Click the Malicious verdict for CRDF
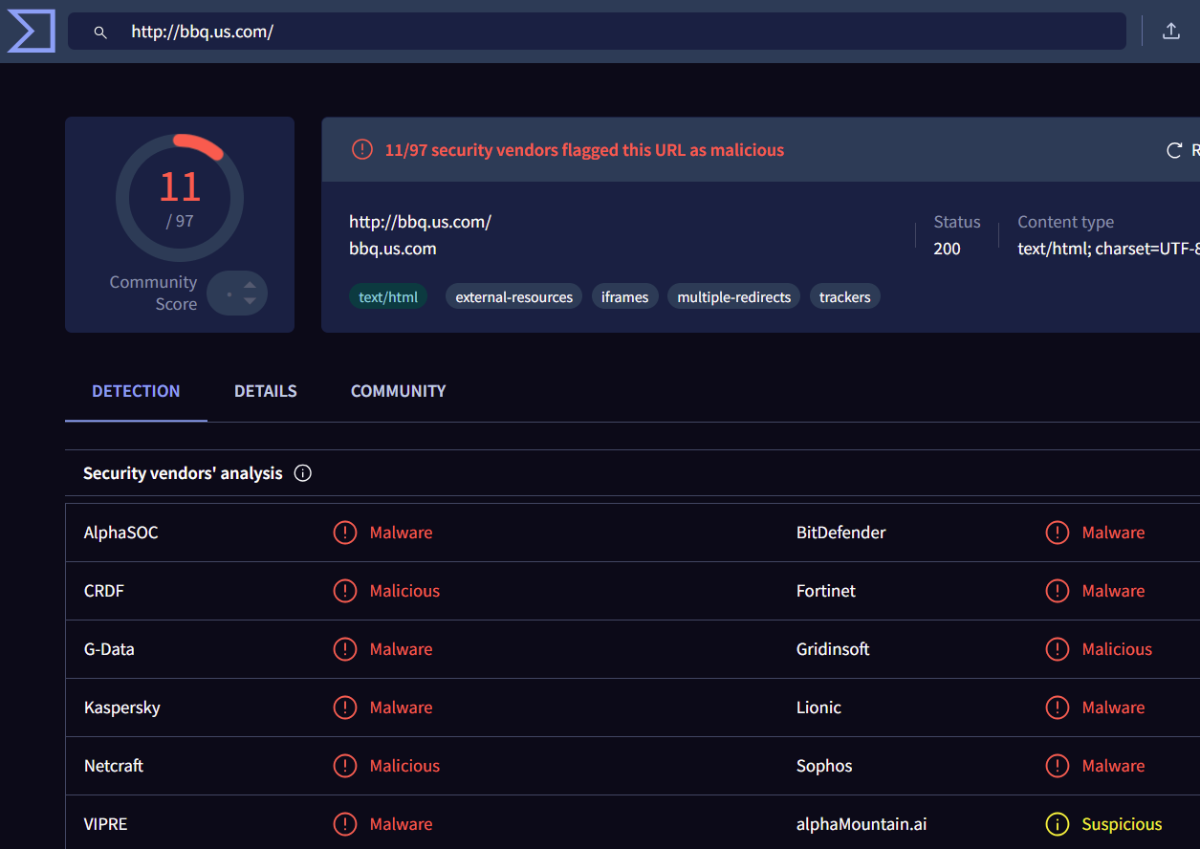The image size is (1200, 849). [x=405, y=591]
